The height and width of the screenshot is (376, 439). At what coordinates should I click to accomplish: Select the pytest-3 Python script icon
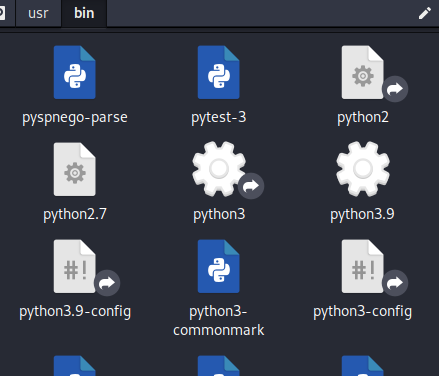pyautogui.click(x=219, y=72)
